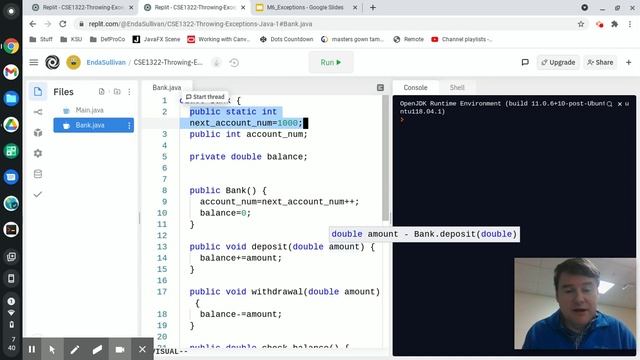Open the Version control sidebar icon

click(x=38, y=112)
